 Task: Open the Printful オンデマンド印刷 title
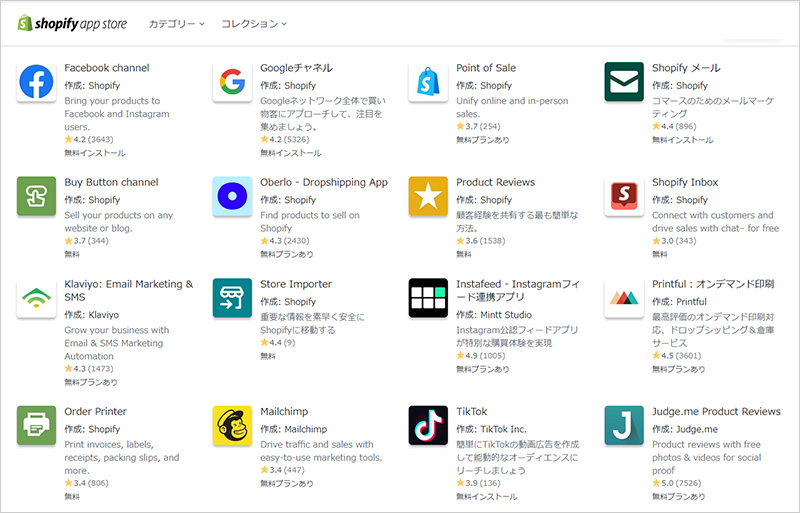tap(713, 284)
